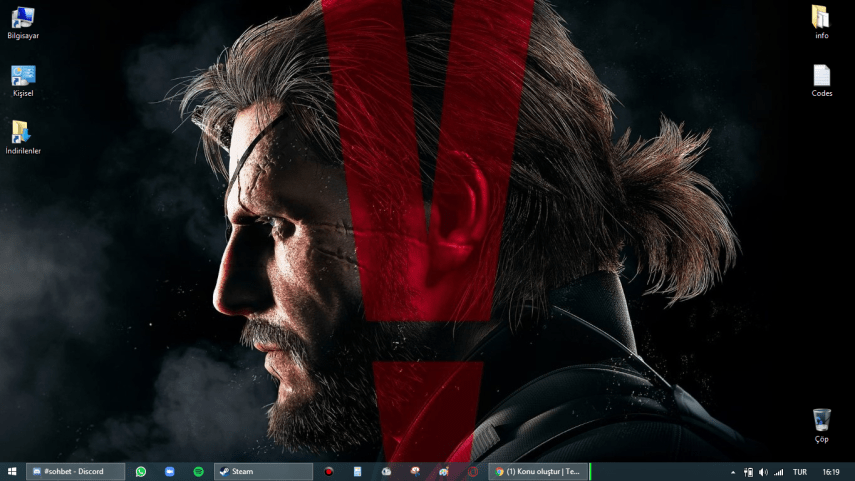Open the Bilgisayar desktop icon
855x481 pixels.
coord(23,23)
